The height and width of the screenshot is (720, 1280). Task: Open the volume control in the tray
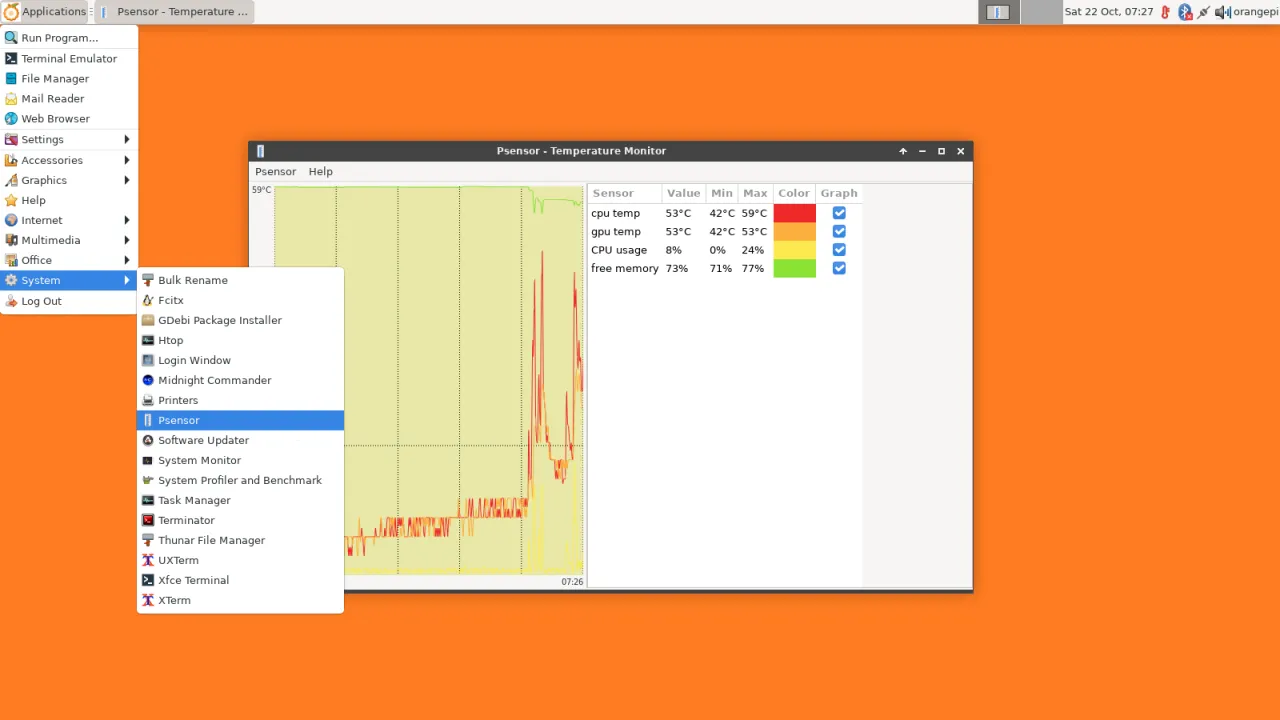(x=1222, y=11)
